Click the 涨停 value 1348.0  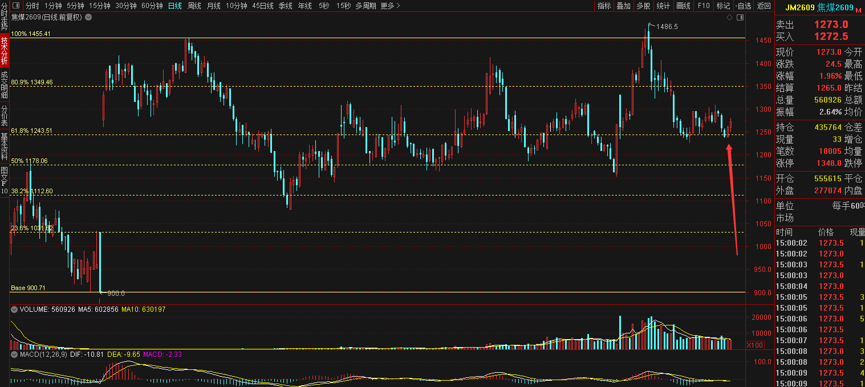pyautogui.click(x=828, y=163)
